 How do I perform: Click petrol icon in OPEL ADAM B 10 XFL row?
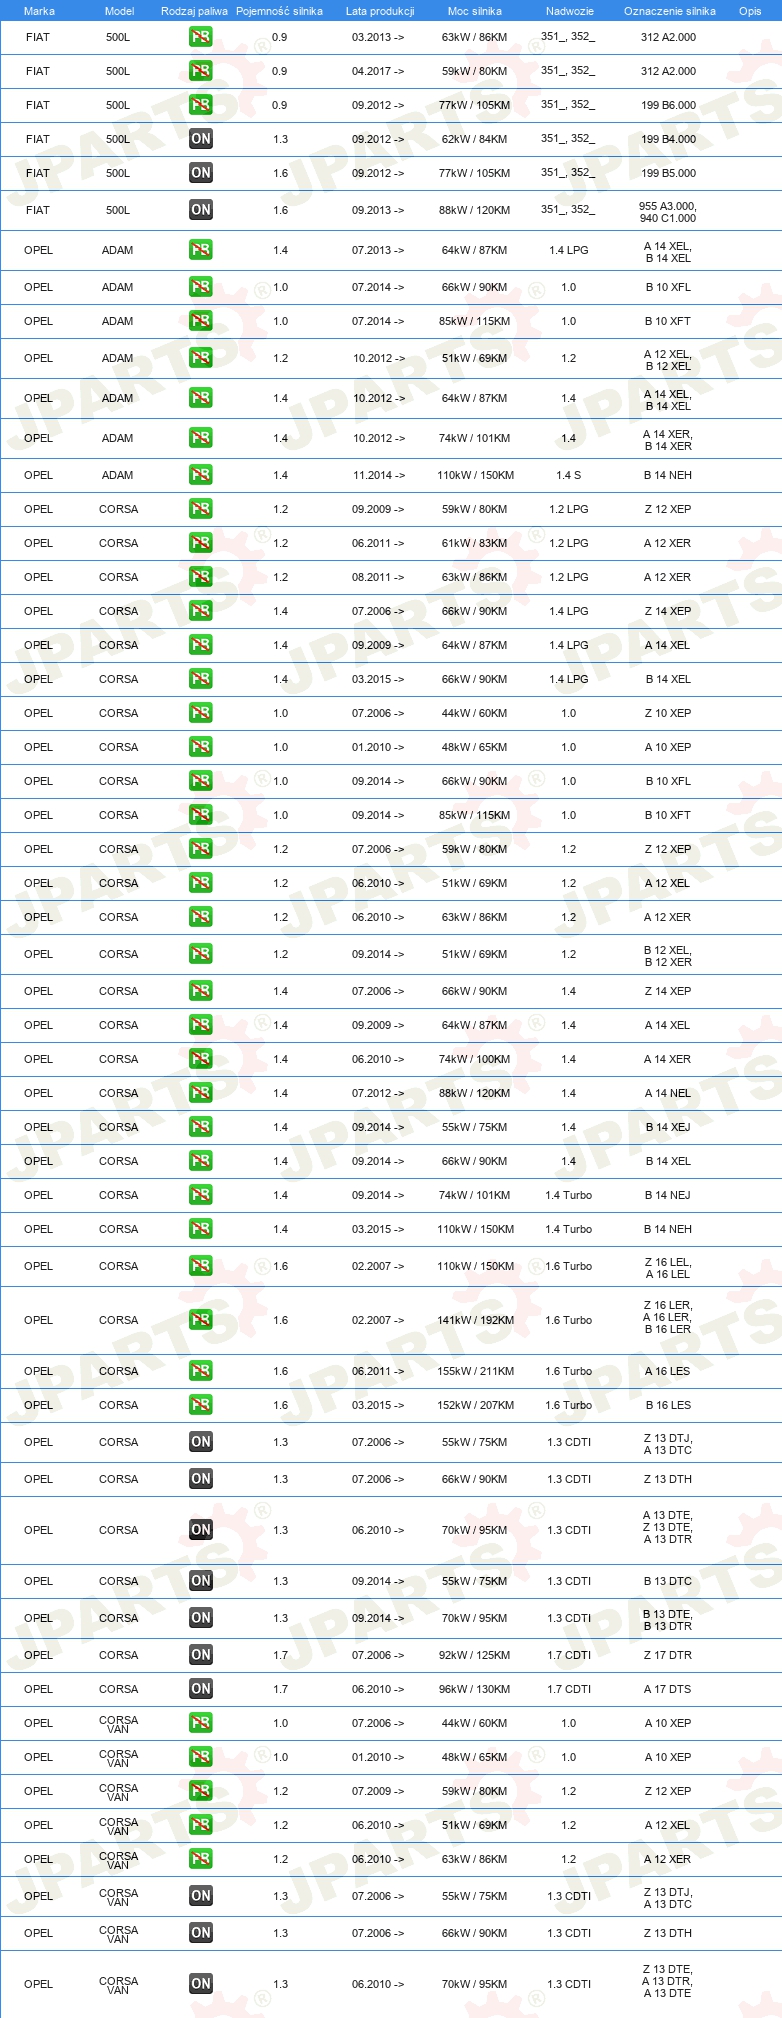pos(201,287)
